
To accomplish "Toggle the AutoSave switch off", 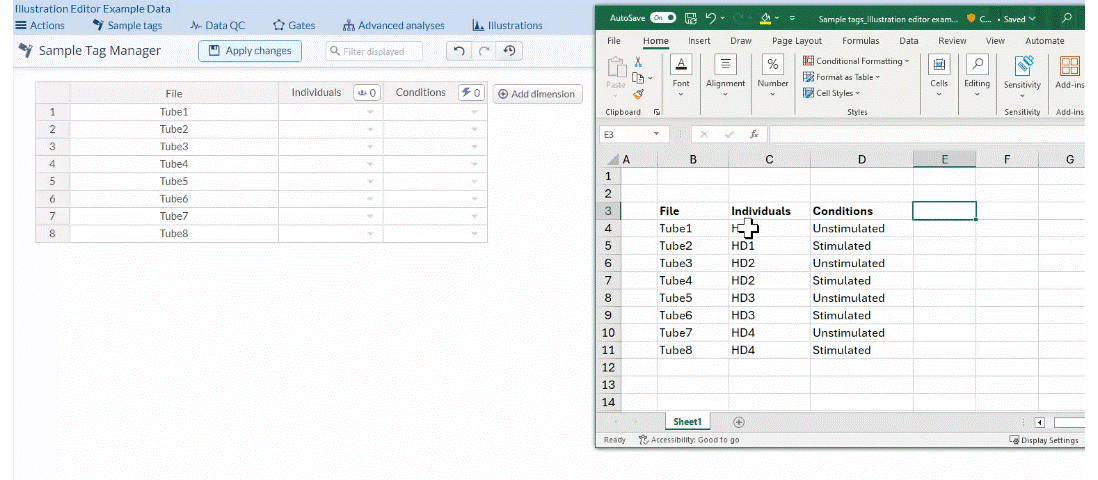I will pyautogui.click(x=662, y=18).
